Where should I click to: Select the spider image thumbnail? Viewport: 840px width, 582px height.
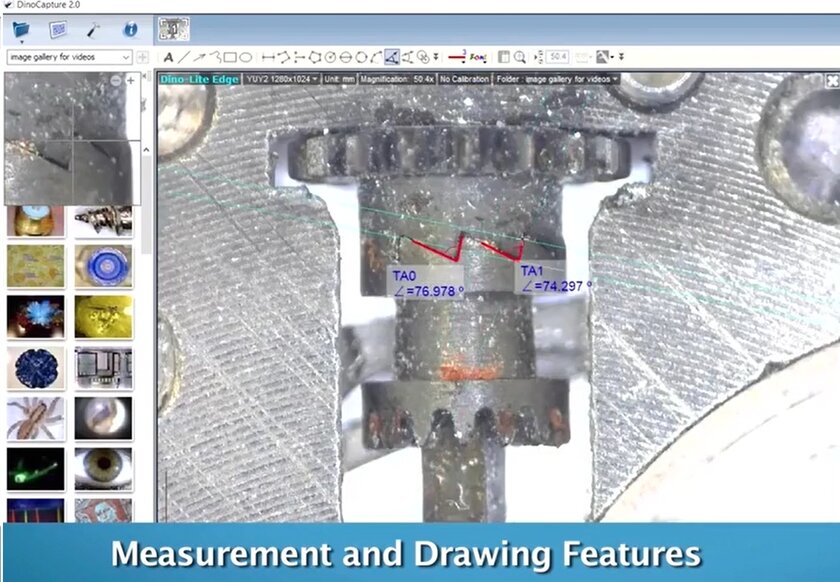point(35,418)
